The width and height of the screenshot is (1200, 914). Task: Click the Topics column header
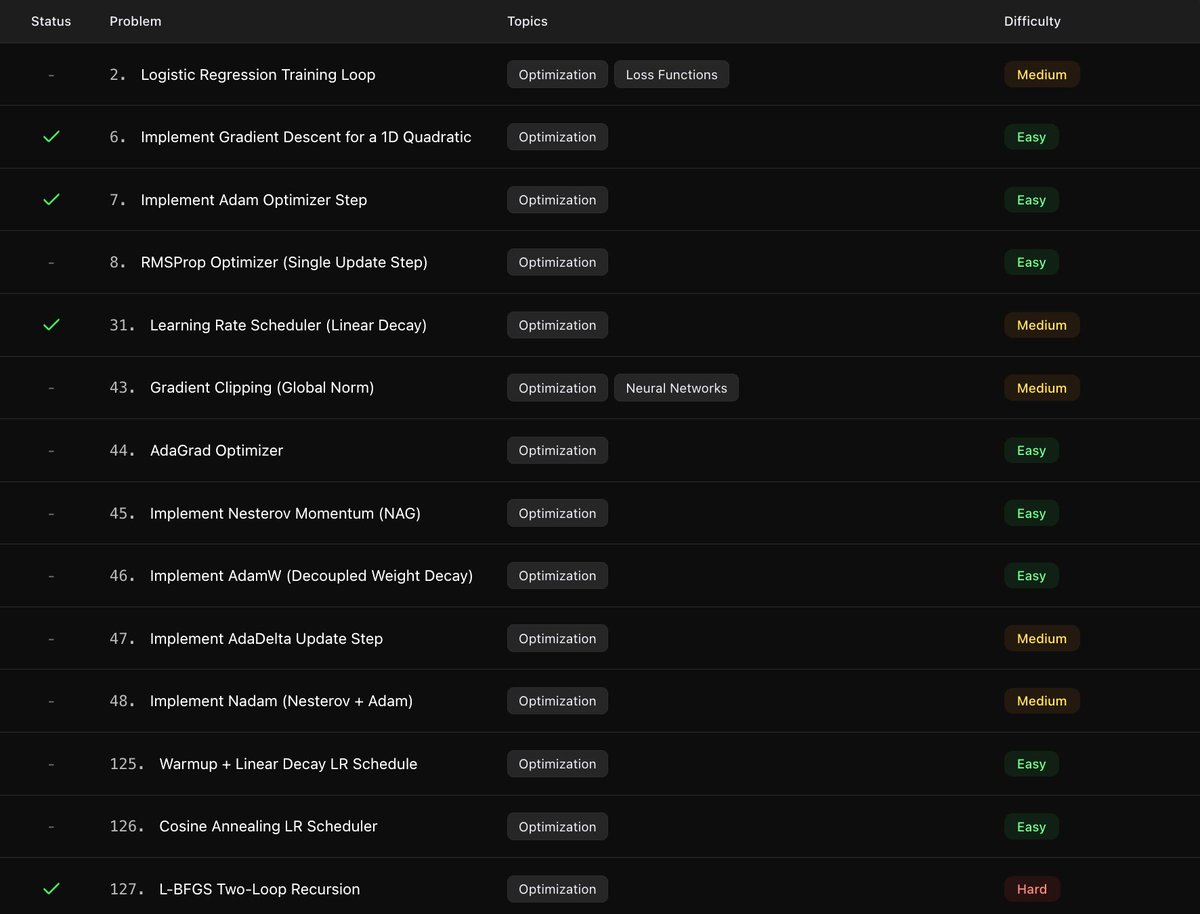click(x=527, y=21)
